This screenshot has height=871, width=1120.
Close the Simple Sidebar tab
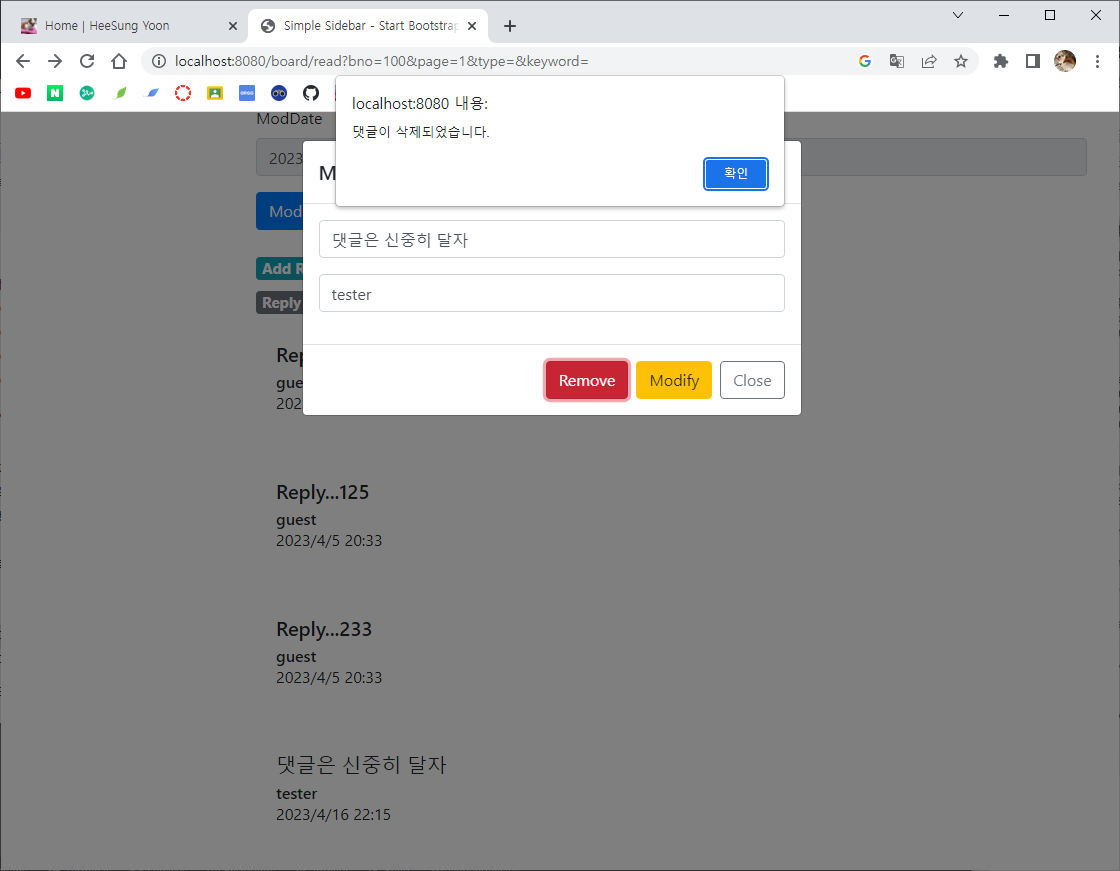[x=472, y=26]
